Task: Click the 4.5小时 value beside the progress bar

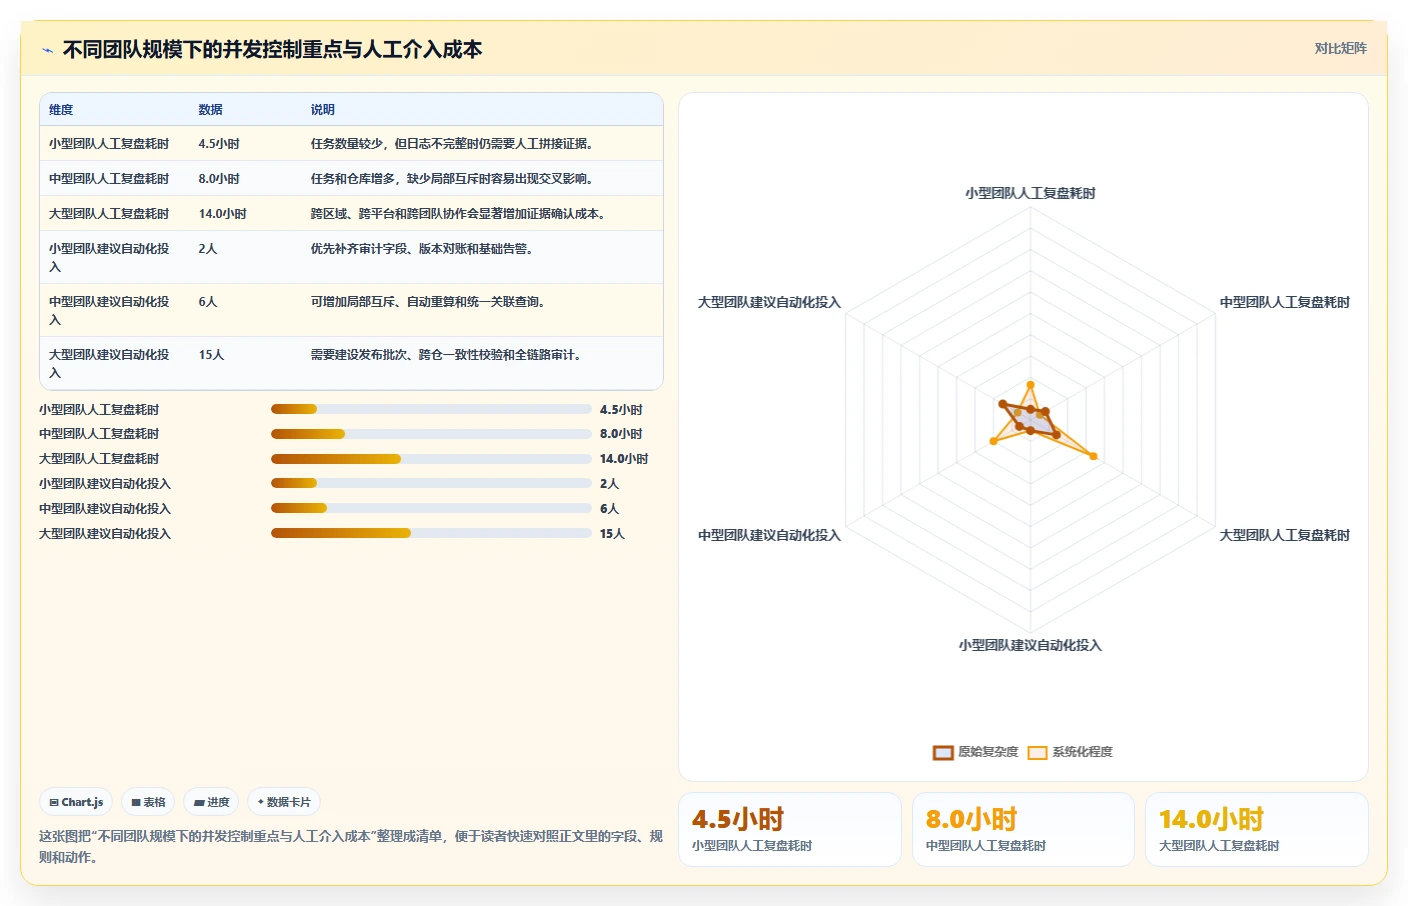Action: pos(621,410)
